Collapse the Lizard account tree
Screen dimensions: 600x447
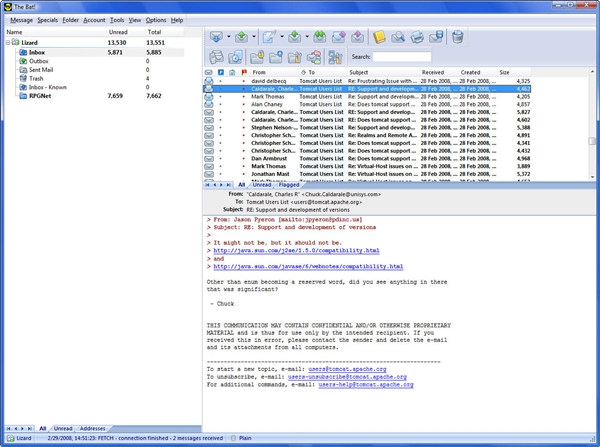coord(7,44)
